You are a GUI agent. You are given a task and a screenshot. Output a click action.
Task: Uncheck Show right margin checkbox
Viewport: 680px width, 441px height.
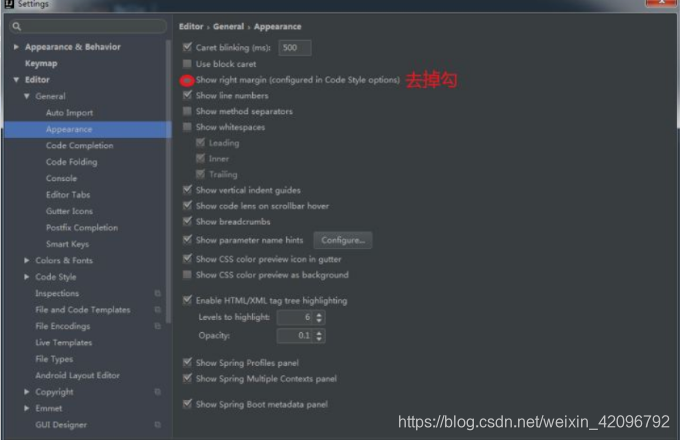pos(187,80)
